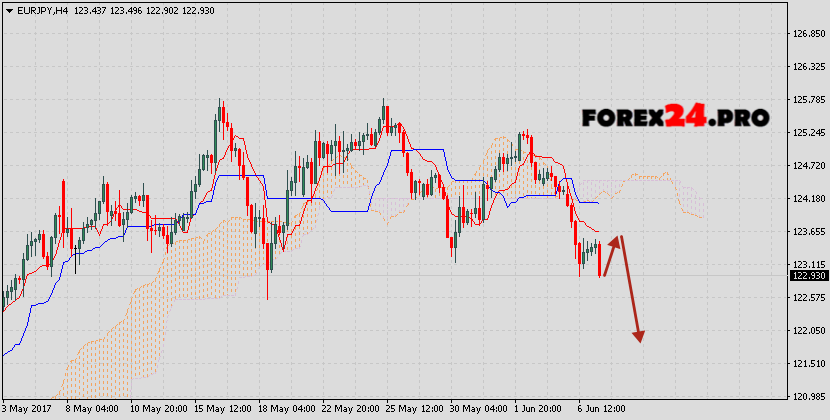This screenshot has height=420, width=830.
Task: Click the triangle arrow before EURJPY,H4
Action: [8, 8]
